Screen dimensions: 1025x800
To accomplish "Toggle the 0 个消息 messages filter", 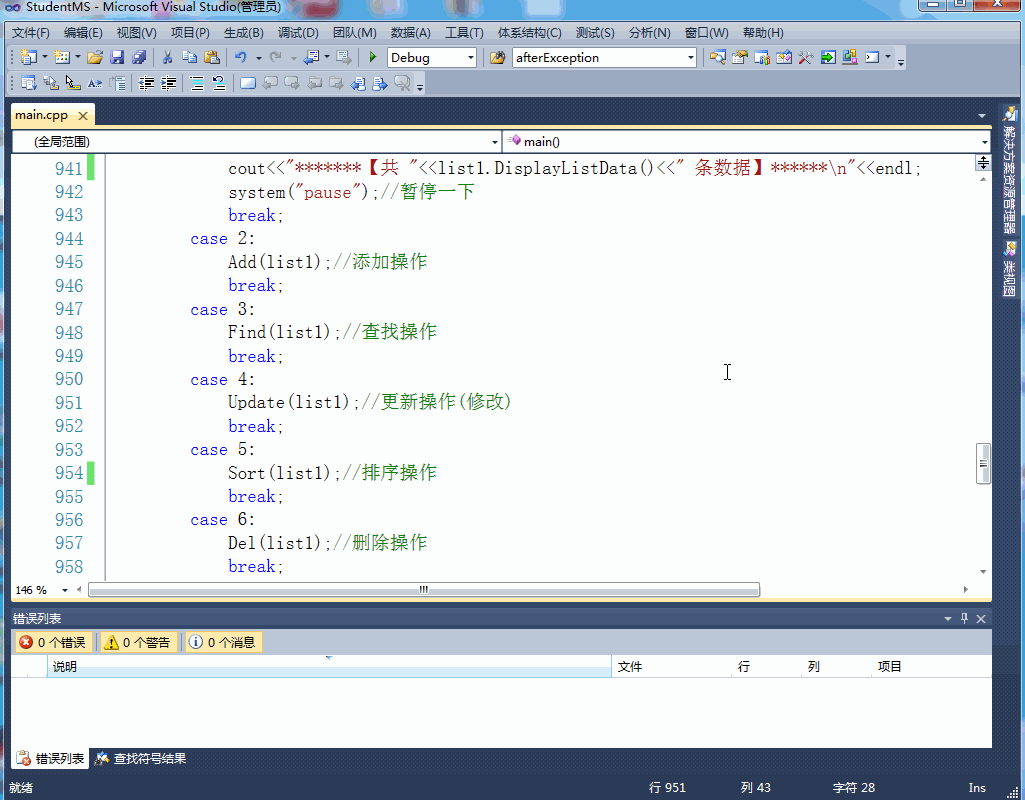I will coord(223,642).
